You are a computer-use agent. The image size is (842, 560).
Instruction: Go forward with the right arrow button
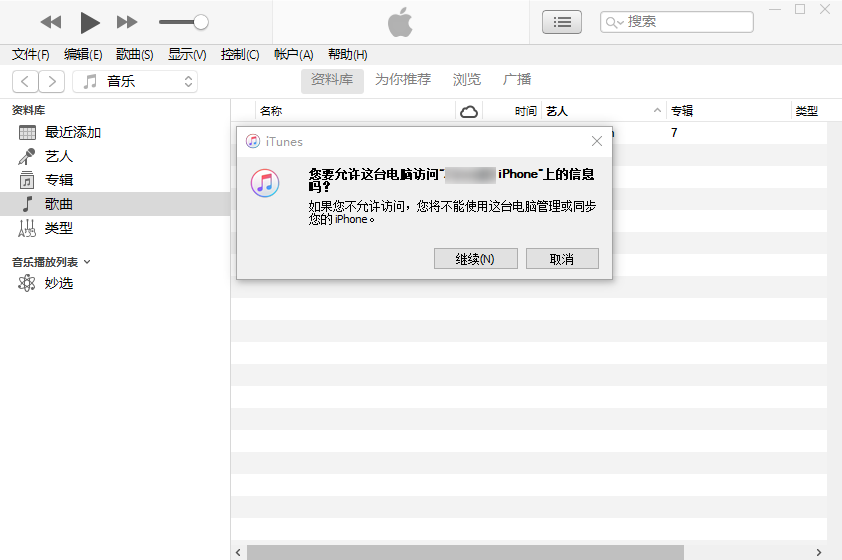point(52,82)
